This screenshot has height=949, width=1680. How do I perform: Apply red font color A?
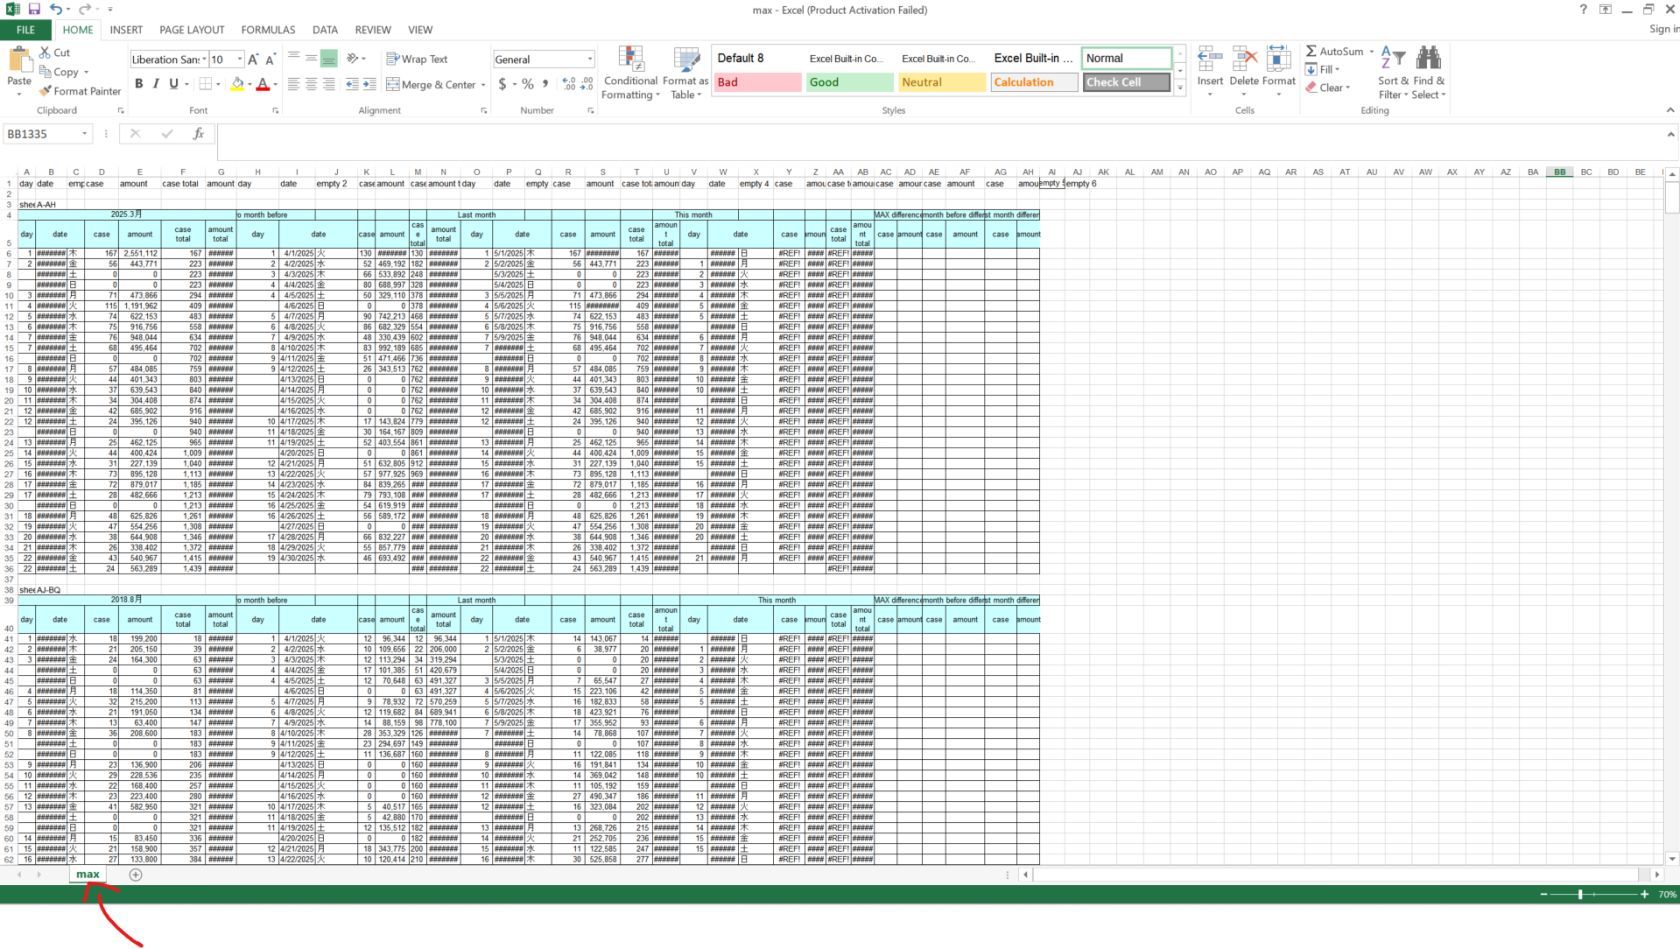pos(263,84)
